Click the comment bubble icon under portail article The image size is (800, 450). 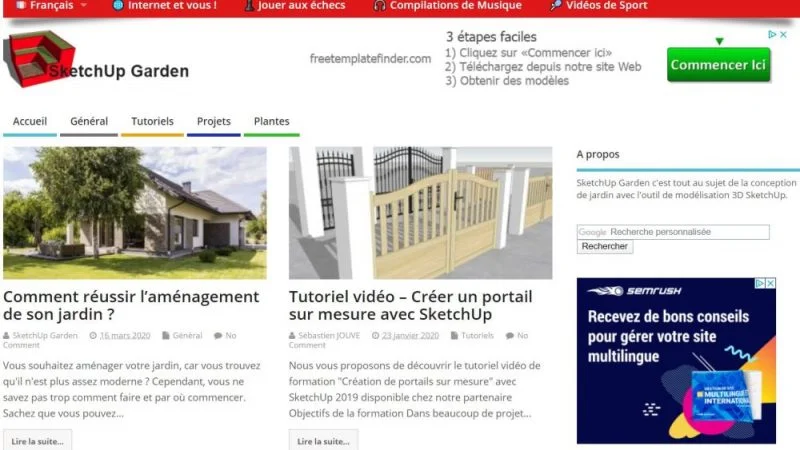(510, 336)
